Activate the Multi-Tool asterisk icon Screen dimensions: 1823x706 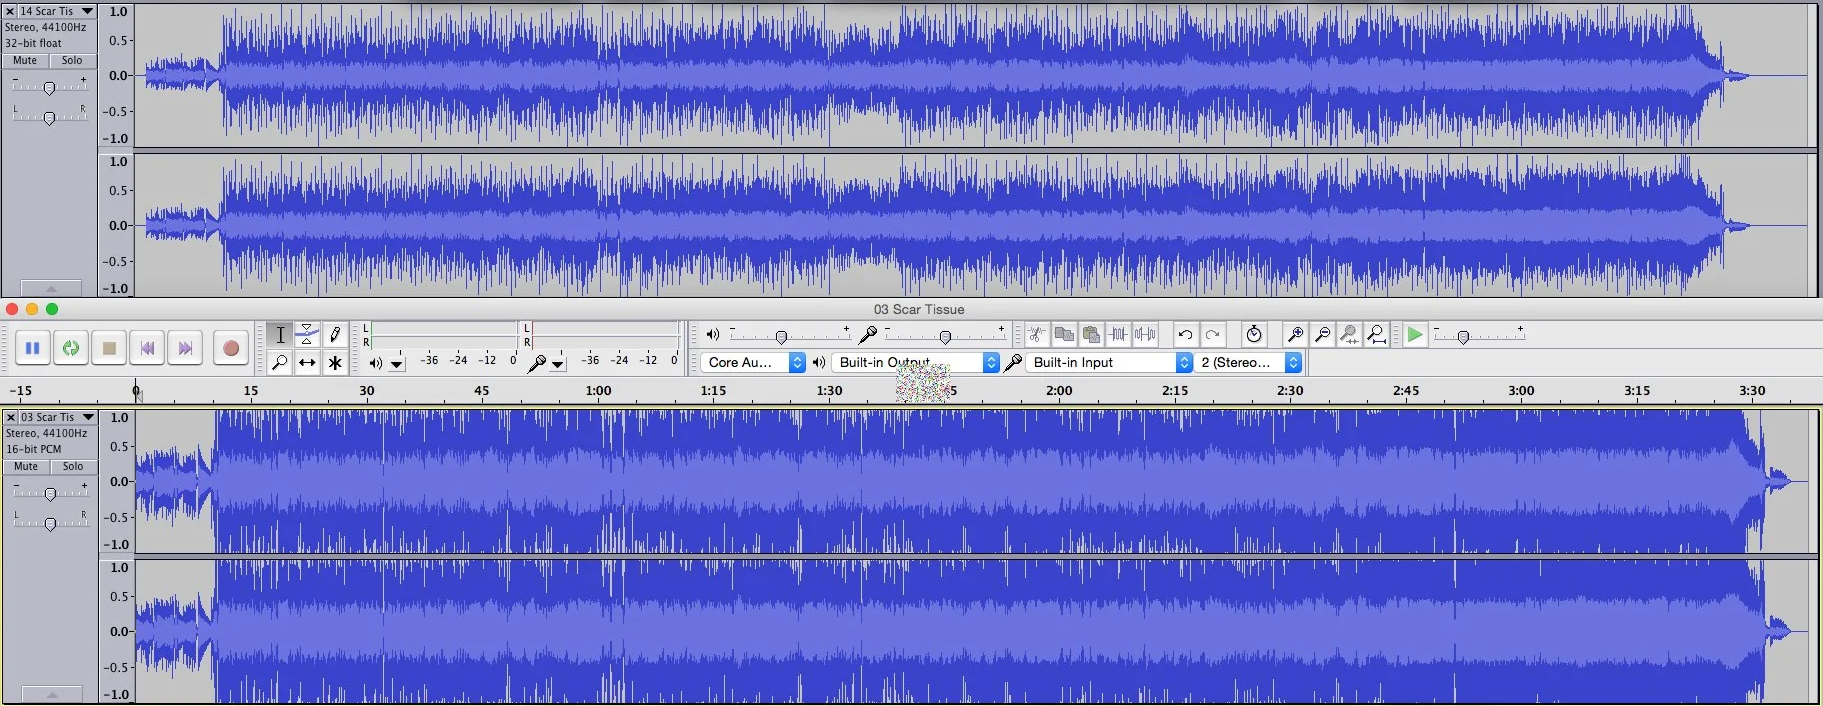[x=335, y=363]
